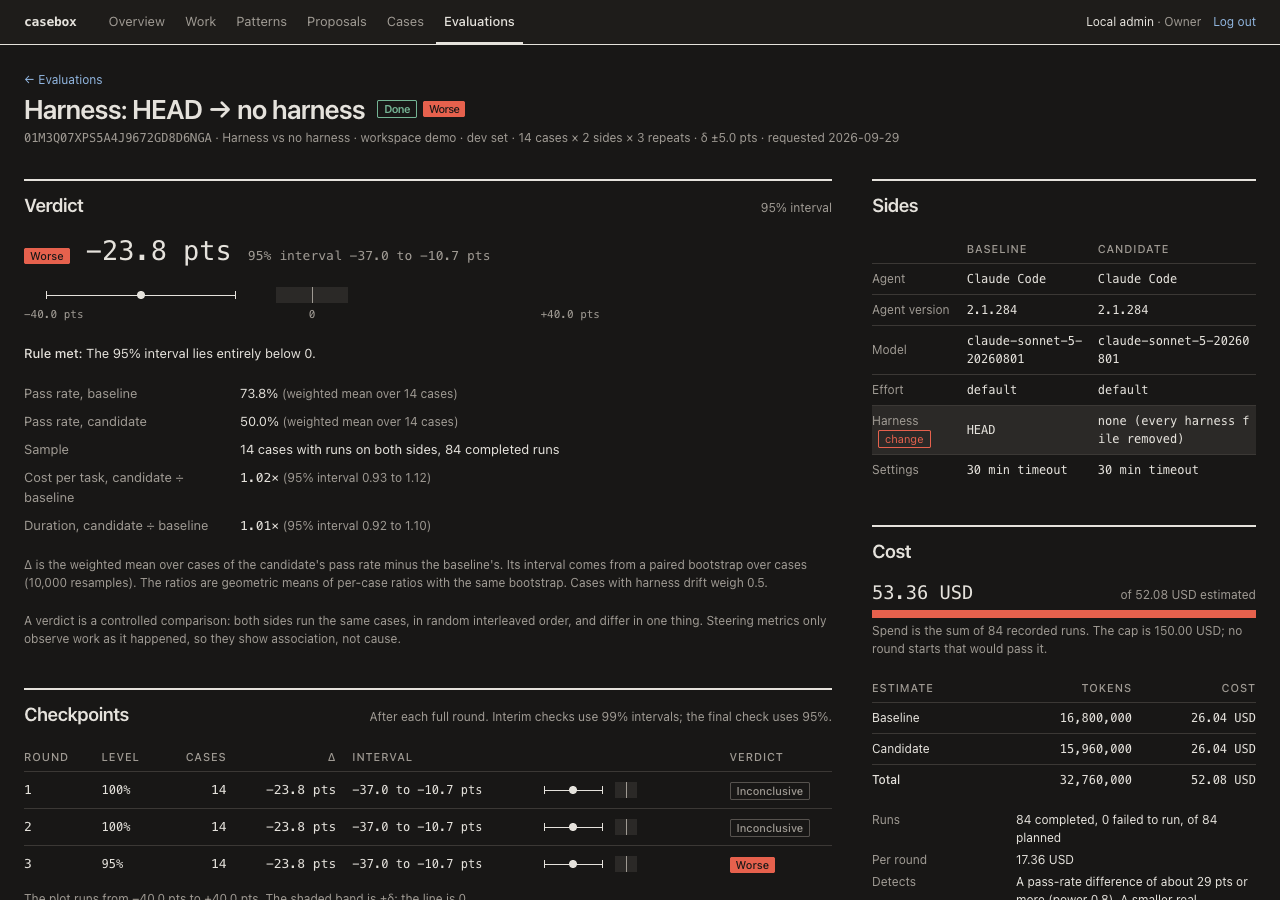Click the red Cost spend progress bar
This screenshot has height=900, width=1280.
[1064, 614]
